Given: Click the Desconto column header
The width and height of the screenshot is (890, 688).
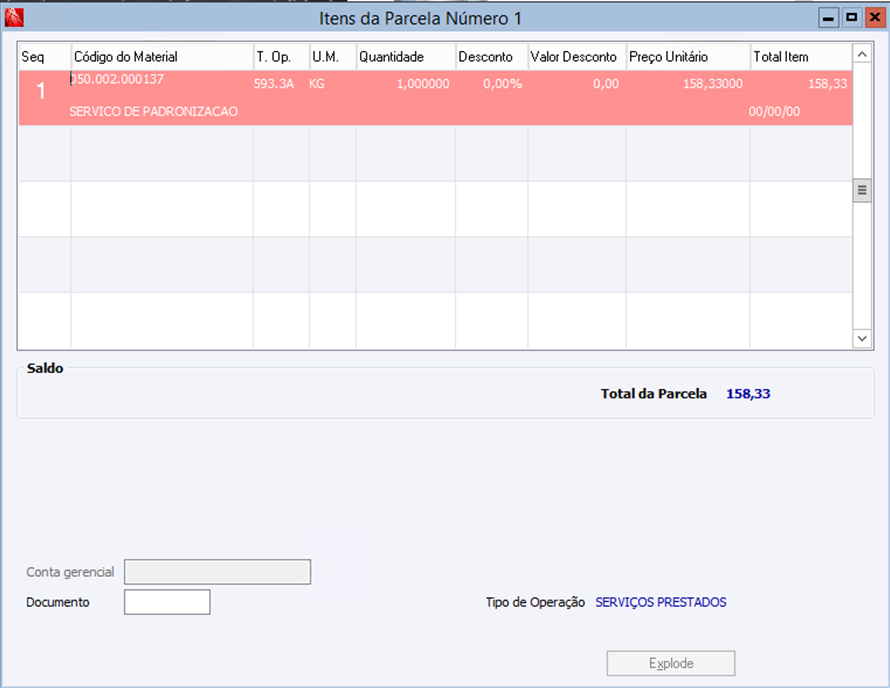Looking at the screenshot, I should 492,57.
